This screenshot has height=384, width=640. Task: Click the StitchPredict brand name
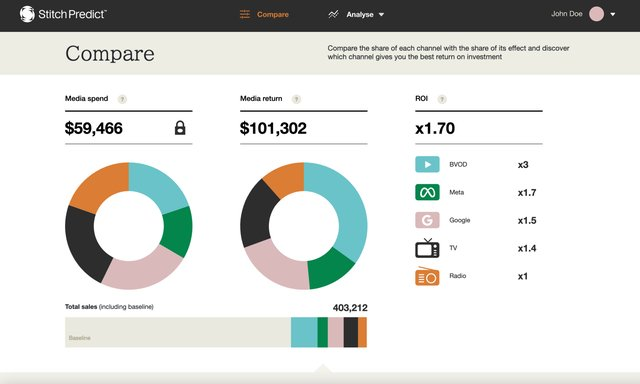pyautogui.click(x=72, y=14)
